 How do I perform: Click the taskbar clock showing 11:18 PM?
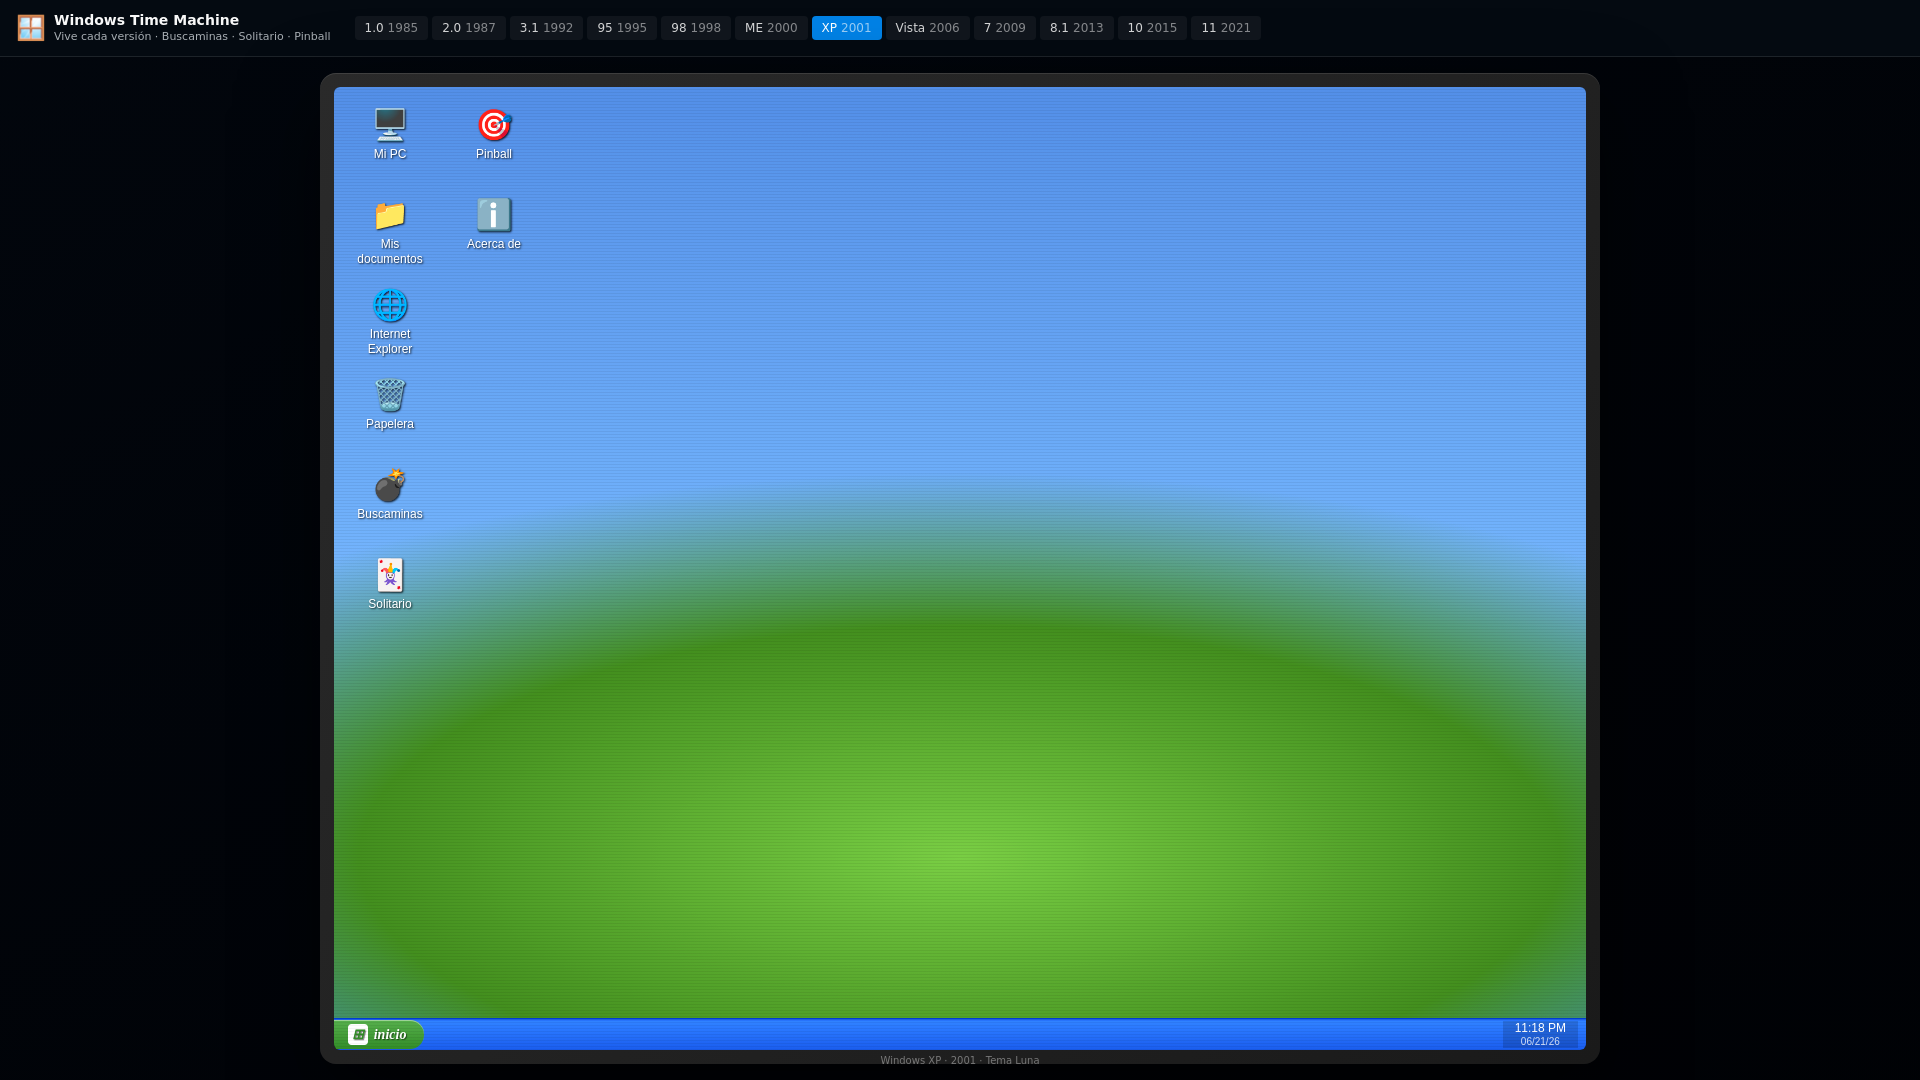pos(1540,1034)
